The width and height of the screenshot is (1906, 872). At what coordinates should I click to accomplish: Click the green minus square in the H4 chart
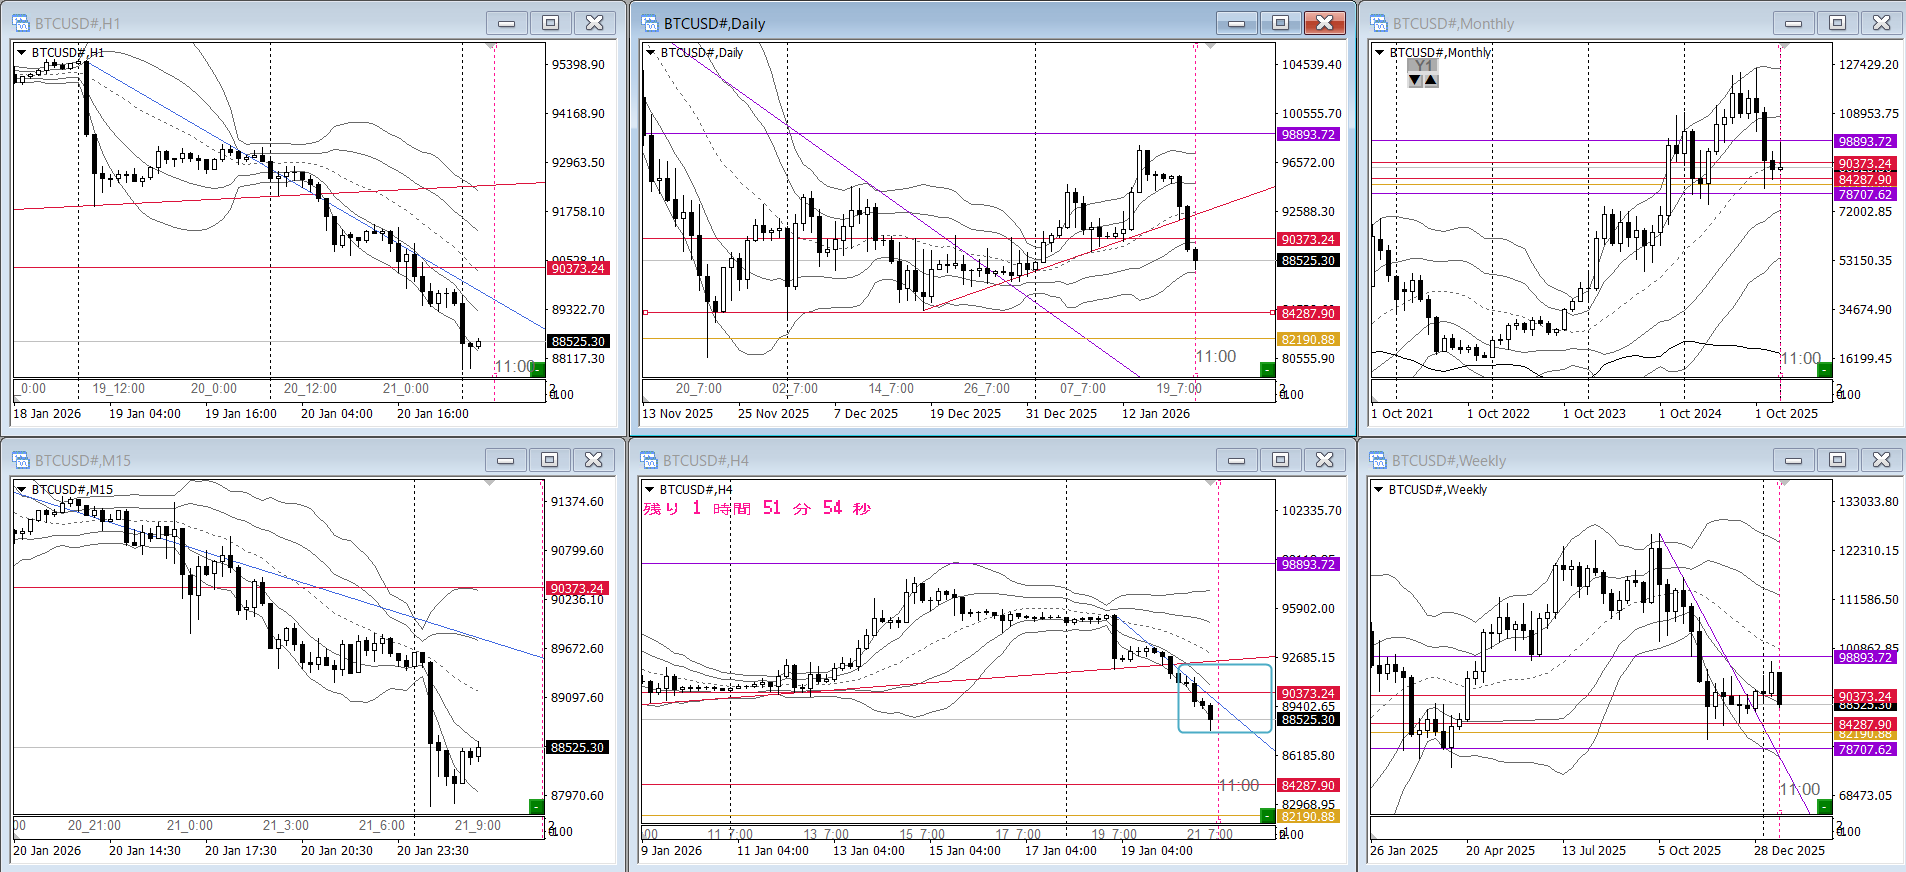pos(1267,816)
